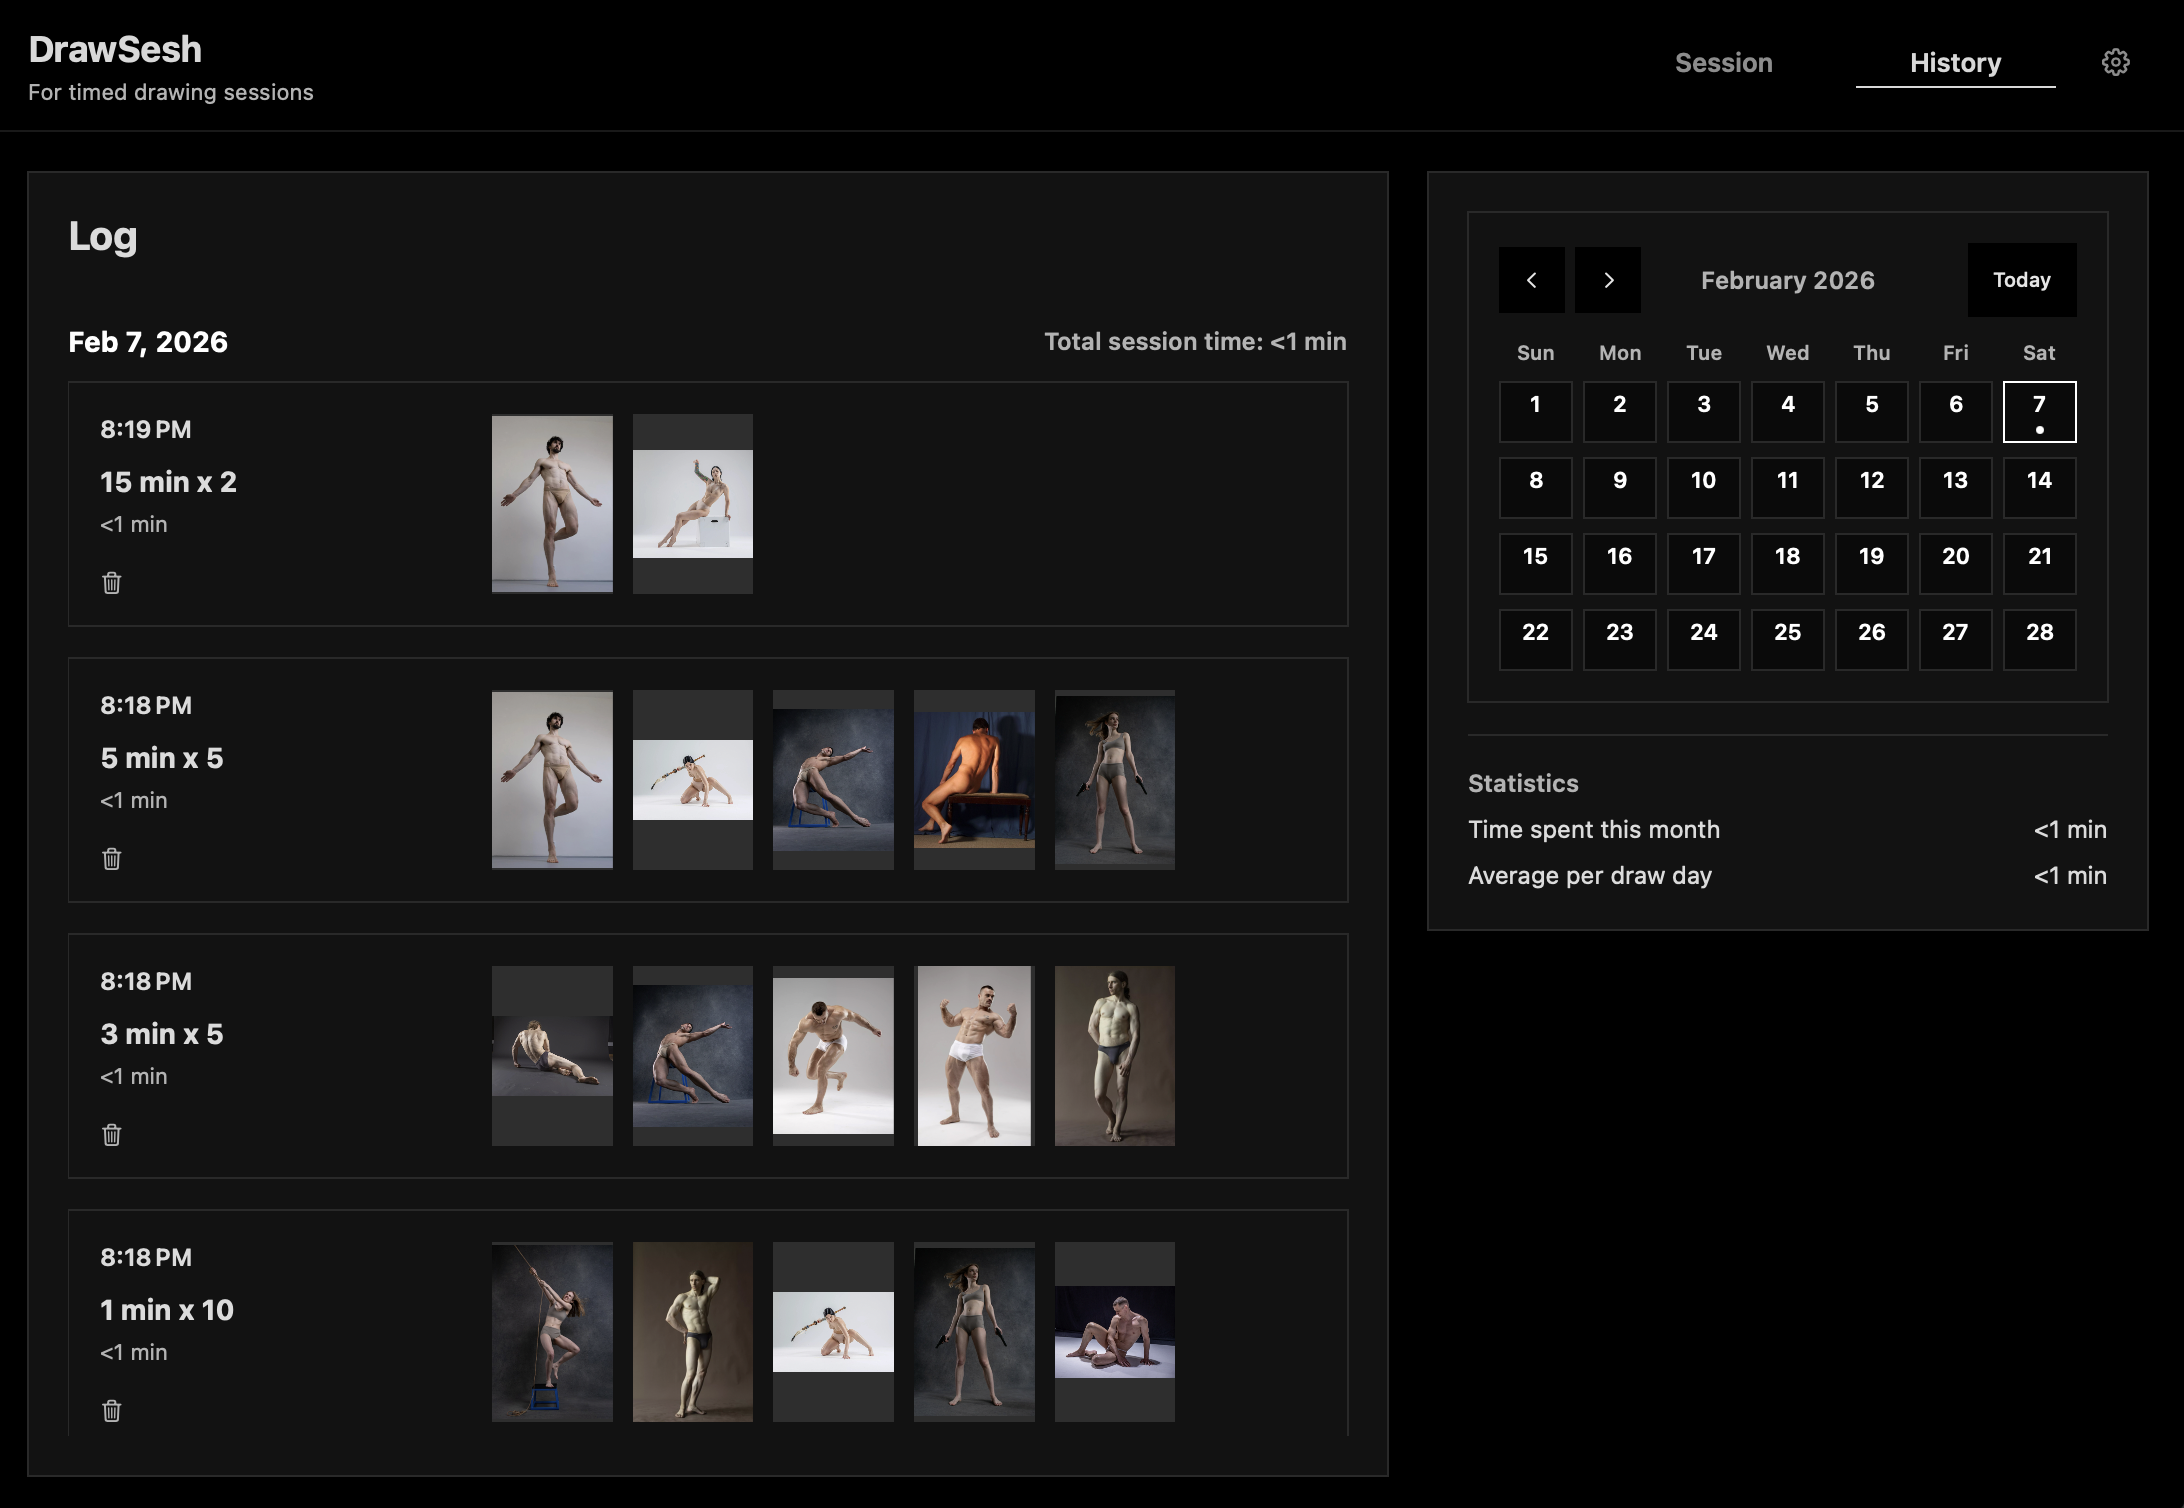2184x1508 pixels.
Task: Delete the 1 min x 10 session
Action: pos(112,1411)
